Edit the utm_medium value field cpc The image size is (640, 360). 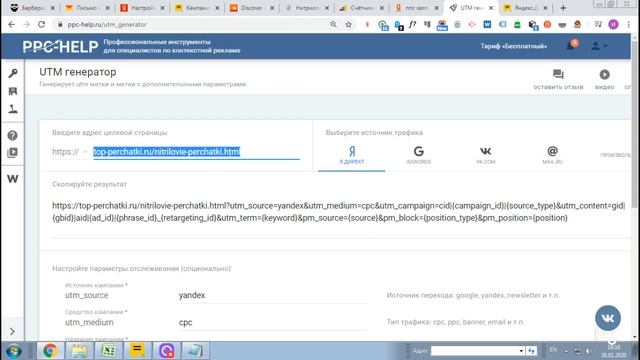[x=273, y=322]
